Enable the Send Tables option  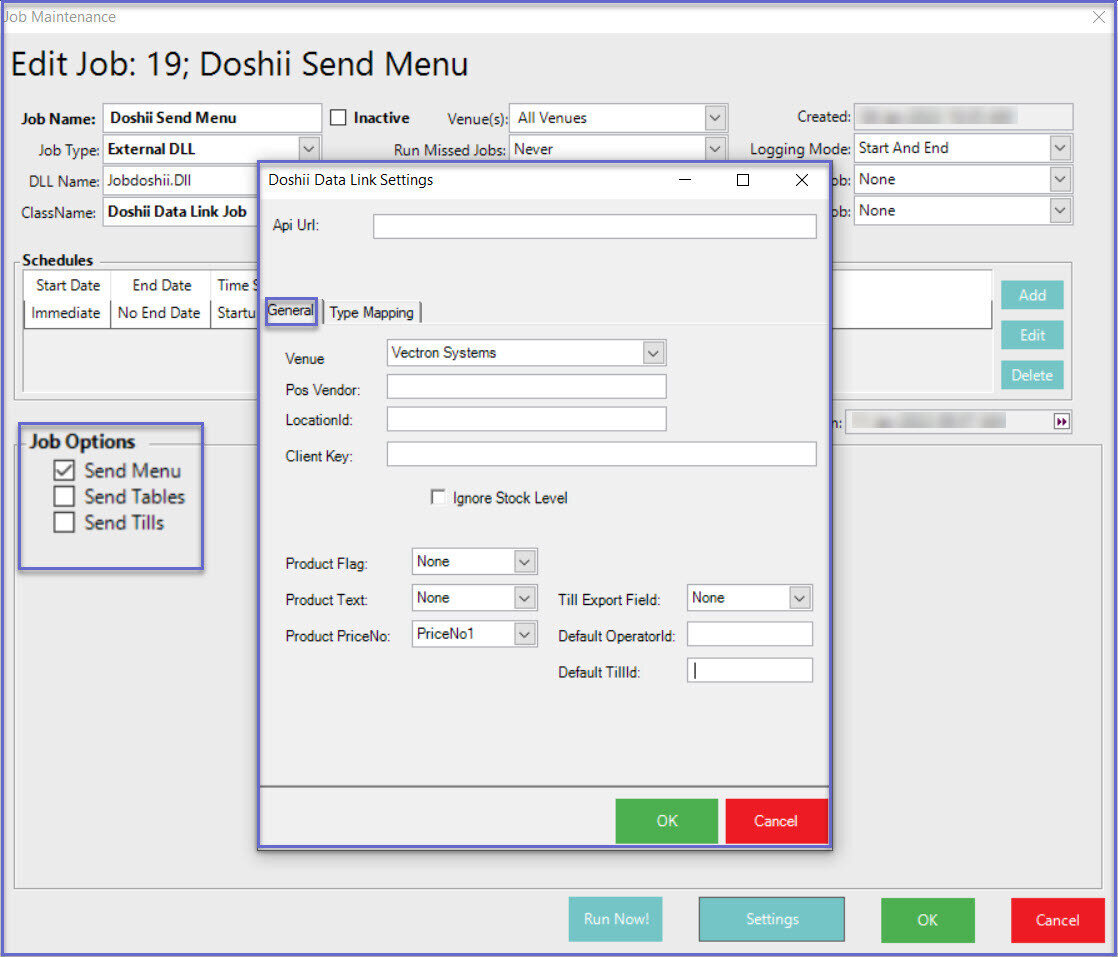pos(64,496)
